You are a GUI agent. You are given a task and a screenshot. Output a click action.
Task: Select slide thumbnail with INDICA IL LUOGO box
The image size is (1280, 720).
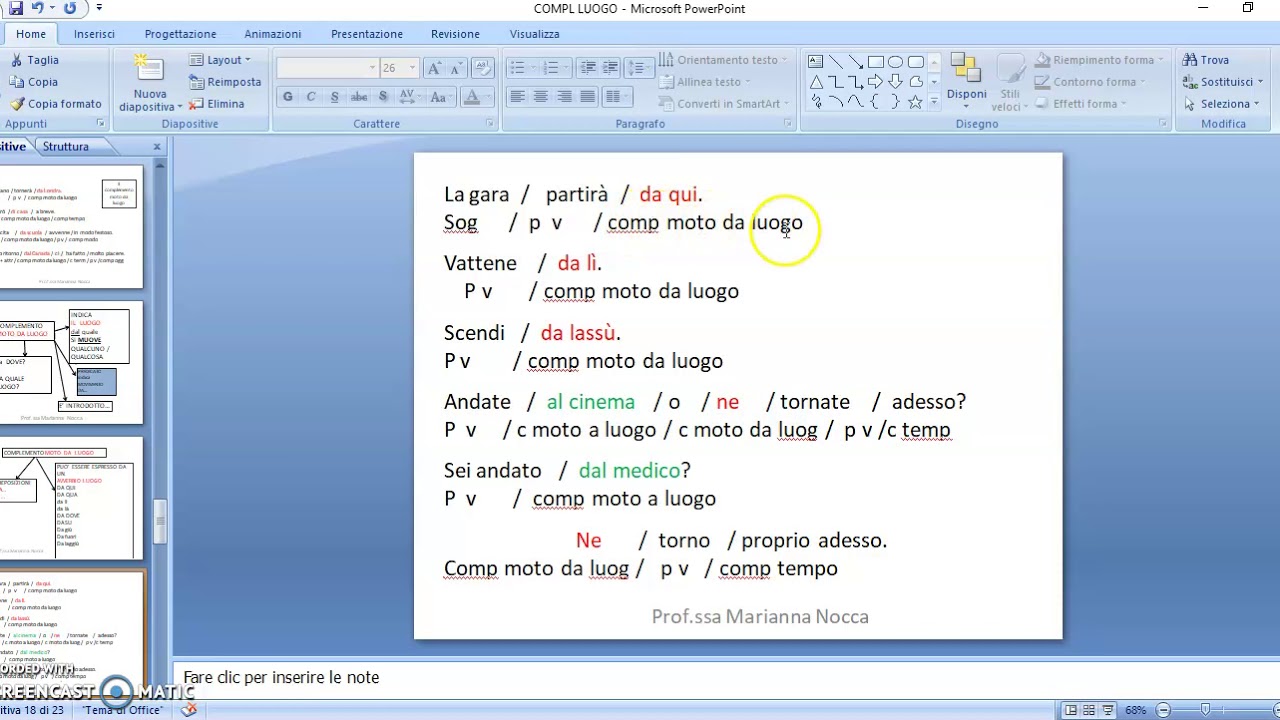click(x=71, y=363)
